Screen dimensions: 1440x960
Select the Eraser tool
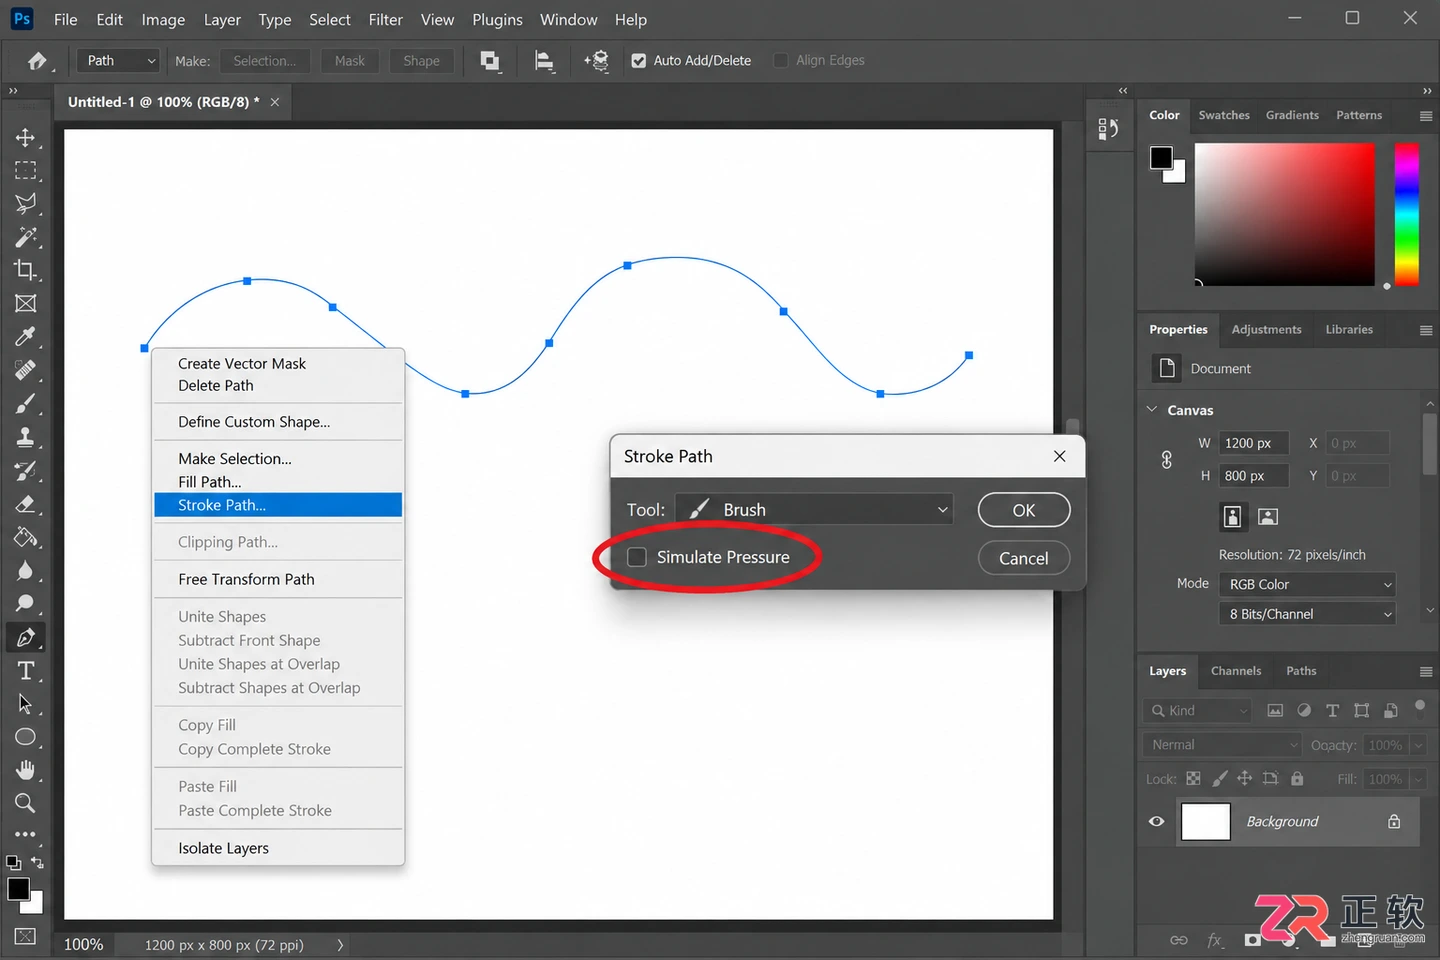pyautogui.click(x=25, y=504)
